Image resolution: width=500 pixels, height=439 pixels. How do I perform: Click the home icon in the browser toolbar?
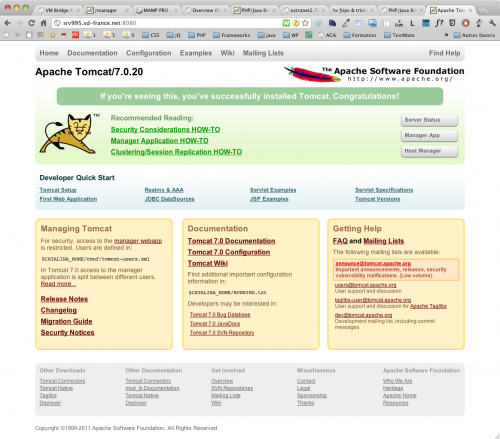tap(44, 23)
